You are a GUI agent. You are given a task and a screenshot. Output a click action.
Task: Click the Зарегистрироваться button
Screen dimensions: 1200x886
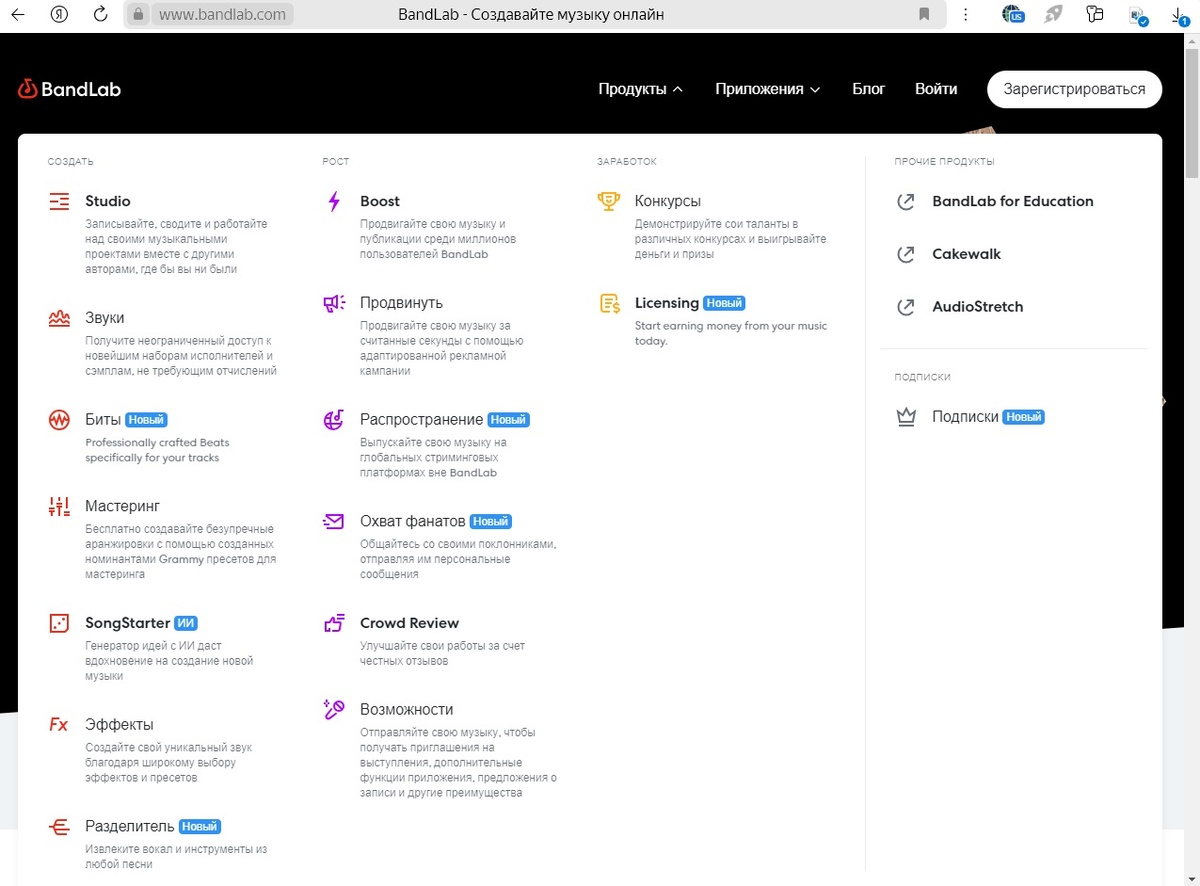coord(1074,89)
